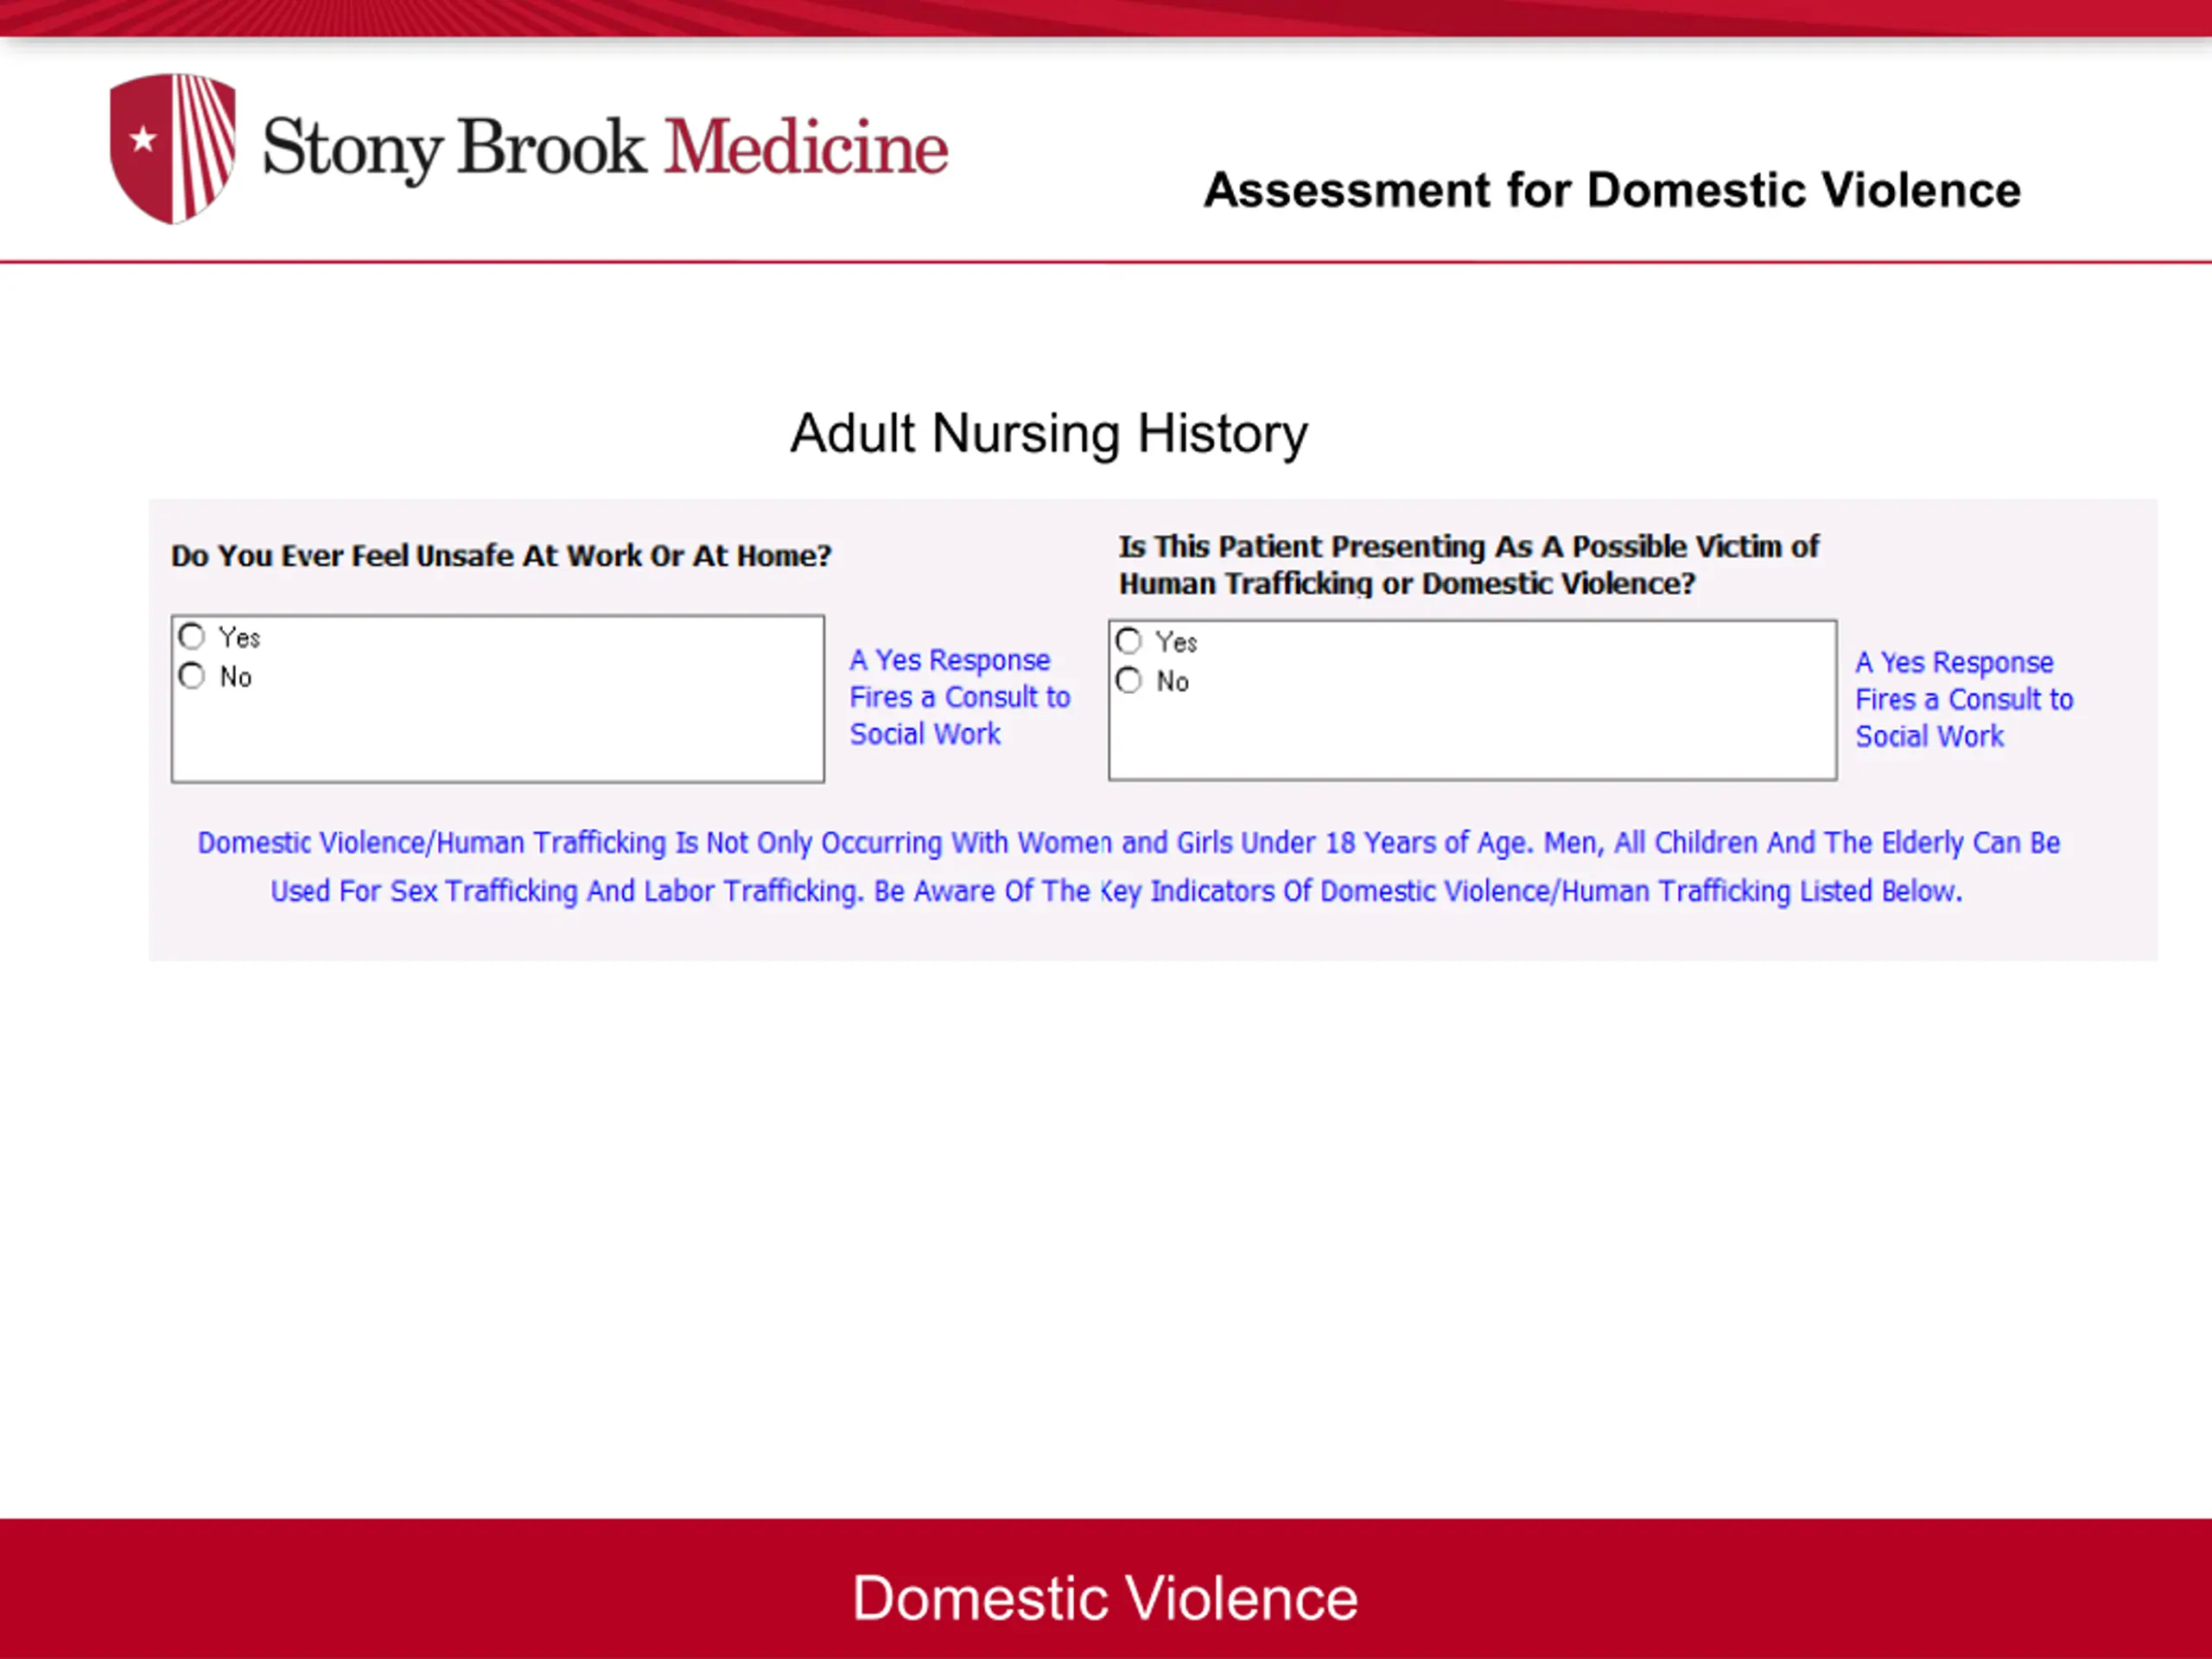Viewport: 2212px width, 1659px height.
Task: Click inside the trafficking victim answer box
Action: (1472, 700)
